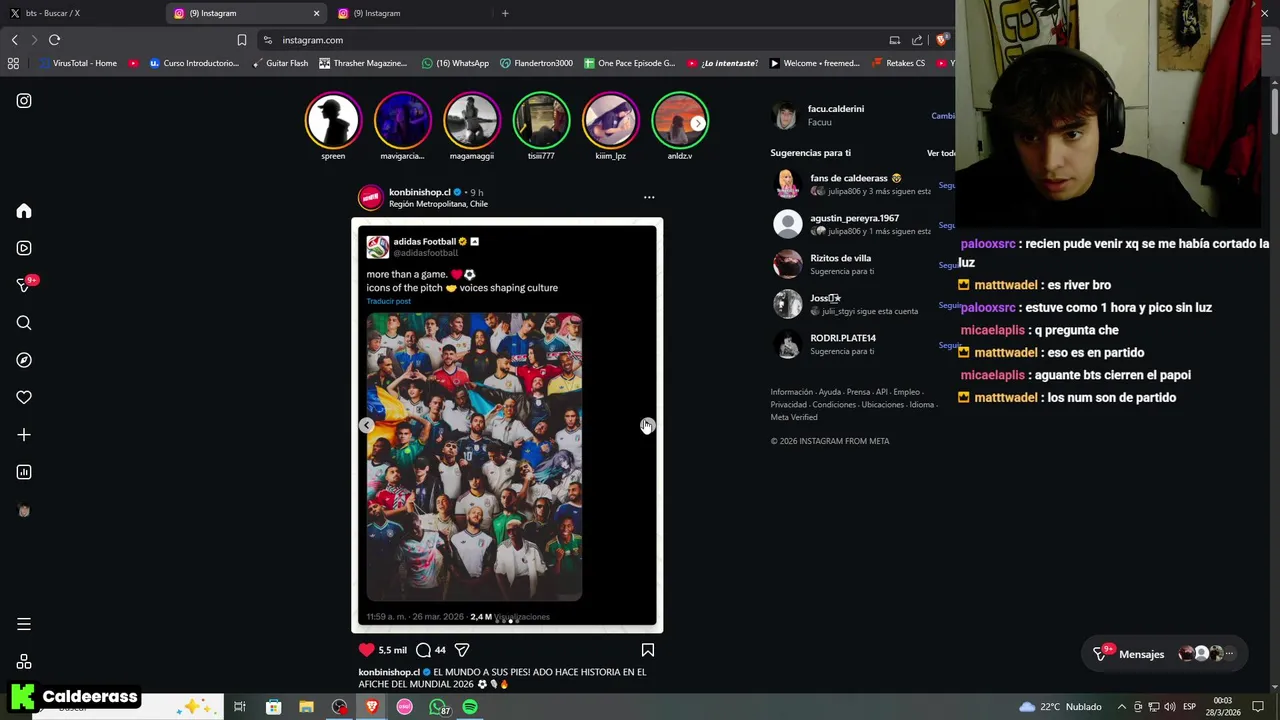Open Flandertron3000 bookmark

click(536, 63)
